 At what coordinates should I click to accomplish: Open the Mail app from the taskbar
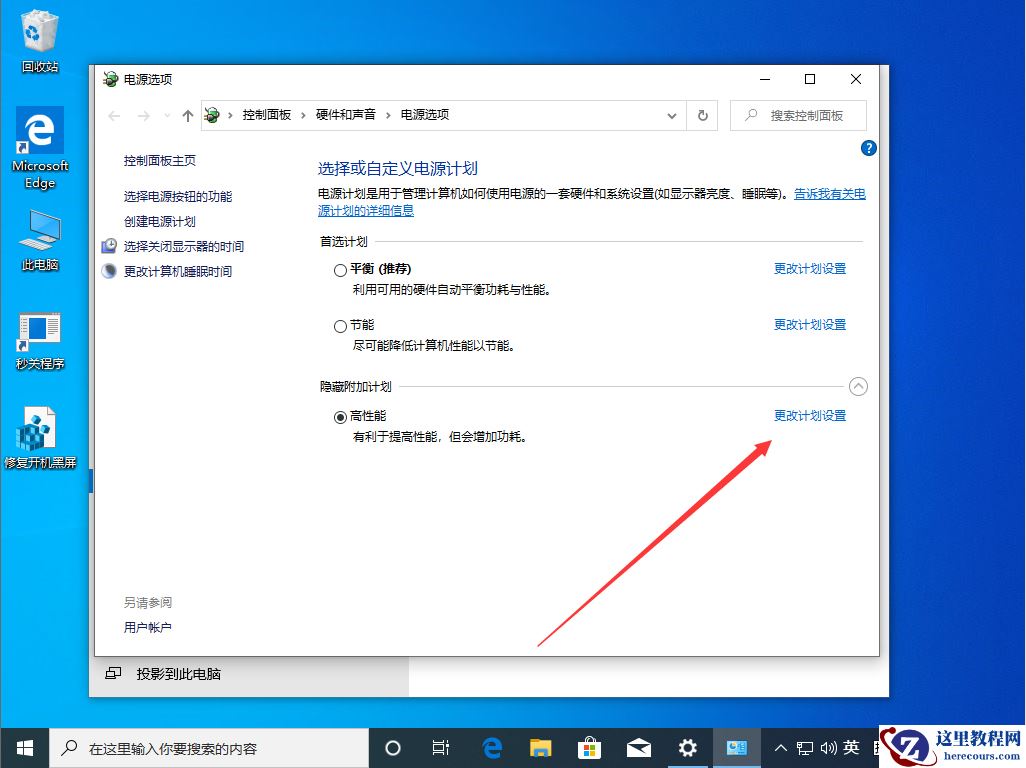pos(638,747)
